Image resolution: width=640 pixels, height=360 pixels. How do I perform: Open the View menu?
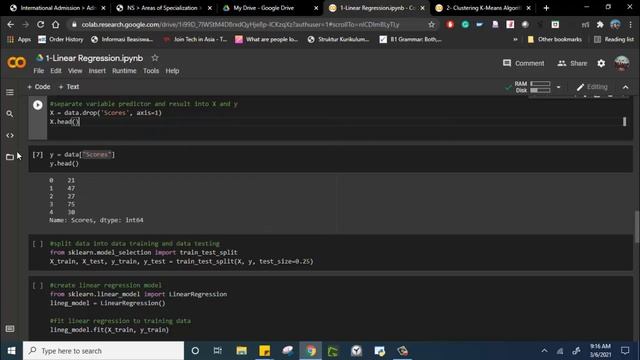coord(75,71)
